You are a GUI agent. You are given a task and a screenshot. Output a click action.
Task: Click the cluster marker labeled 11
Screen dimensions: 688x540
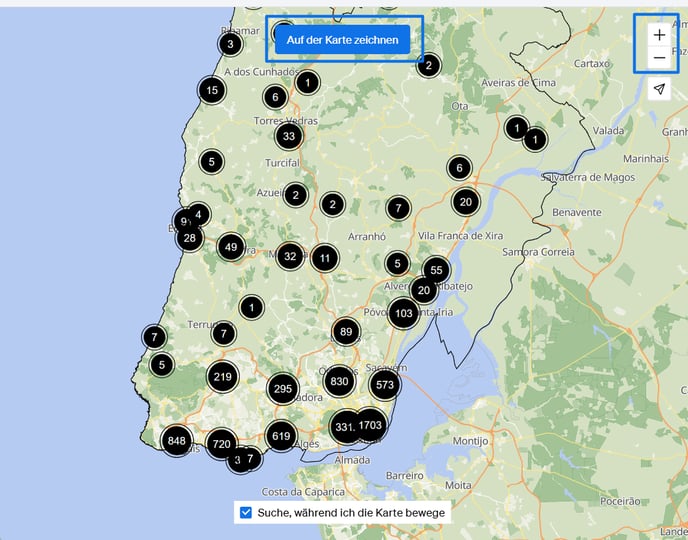point(324,258)
